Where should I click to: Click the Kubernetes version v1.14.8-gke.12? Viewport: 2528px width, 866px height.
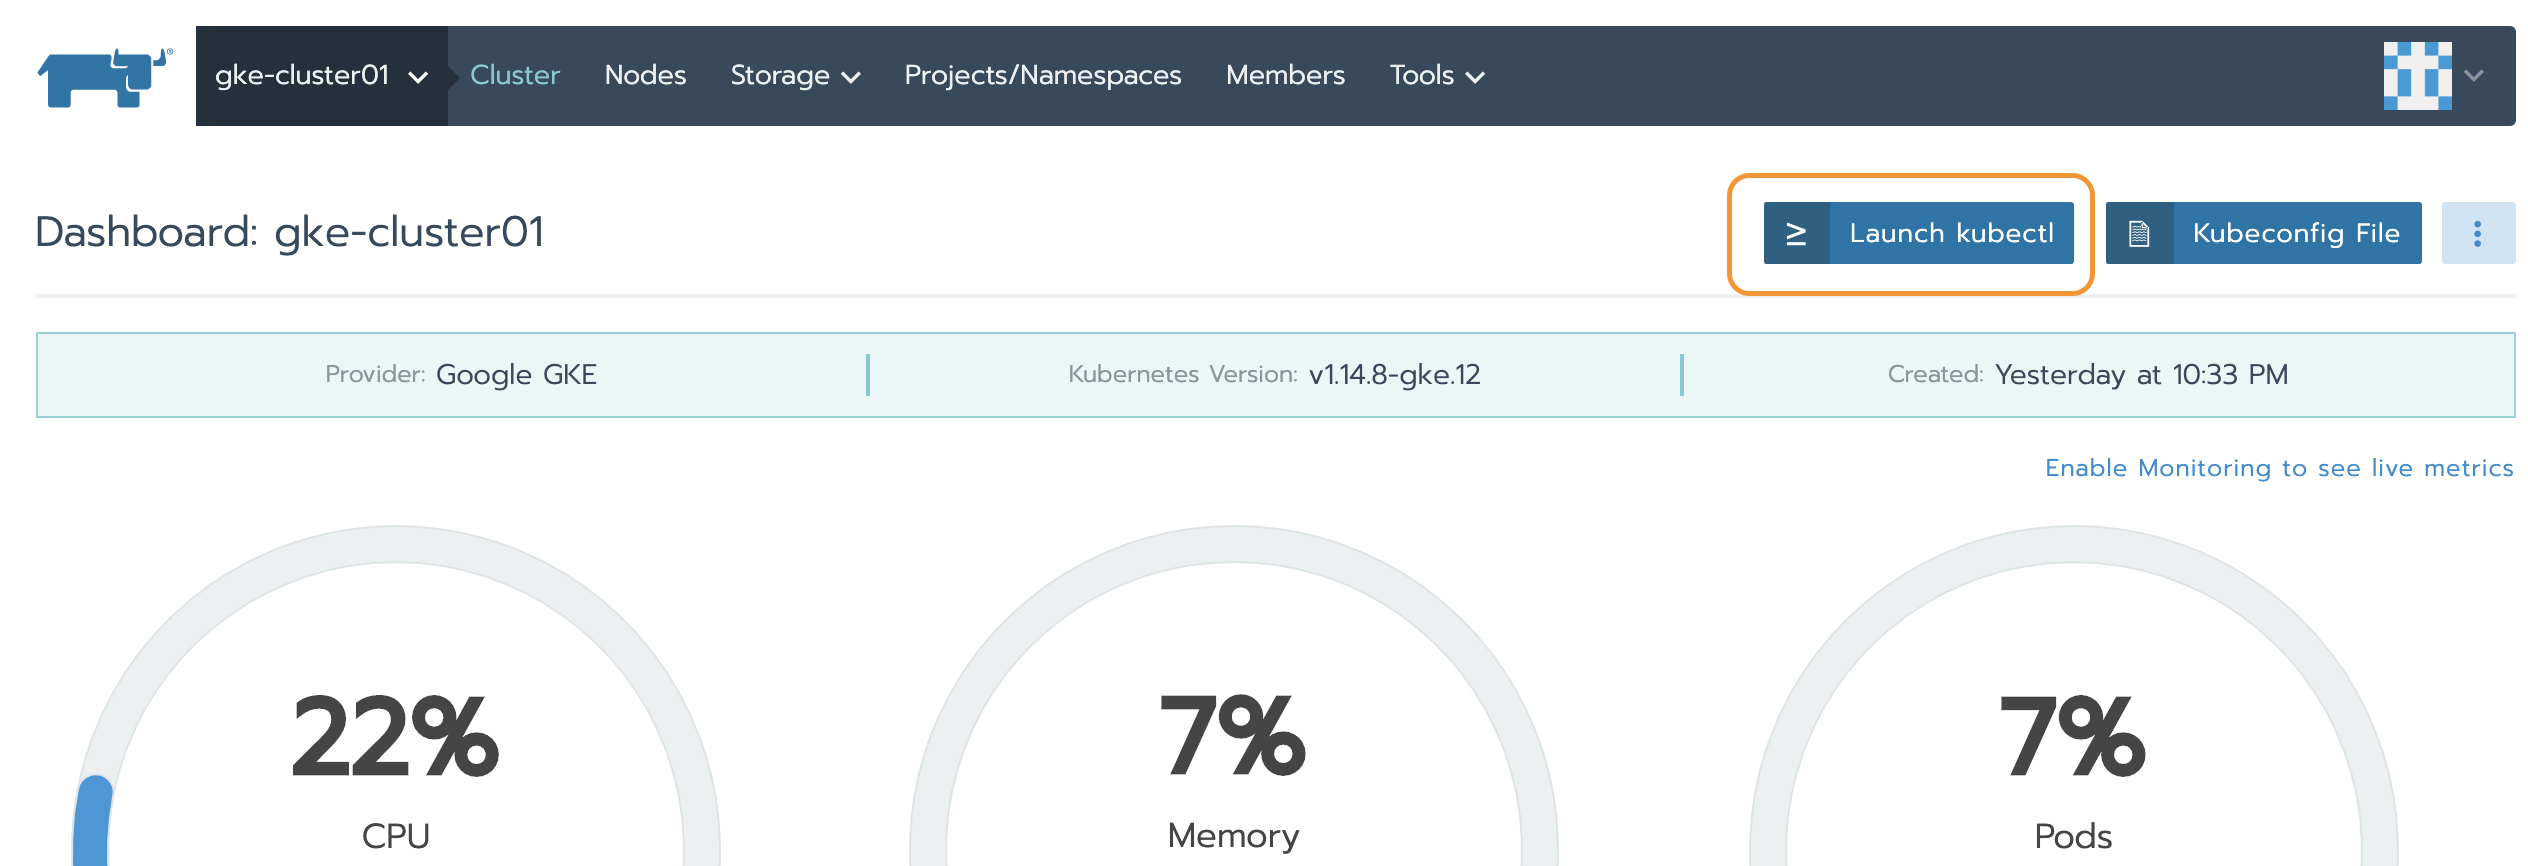[x=1394, y=374]
